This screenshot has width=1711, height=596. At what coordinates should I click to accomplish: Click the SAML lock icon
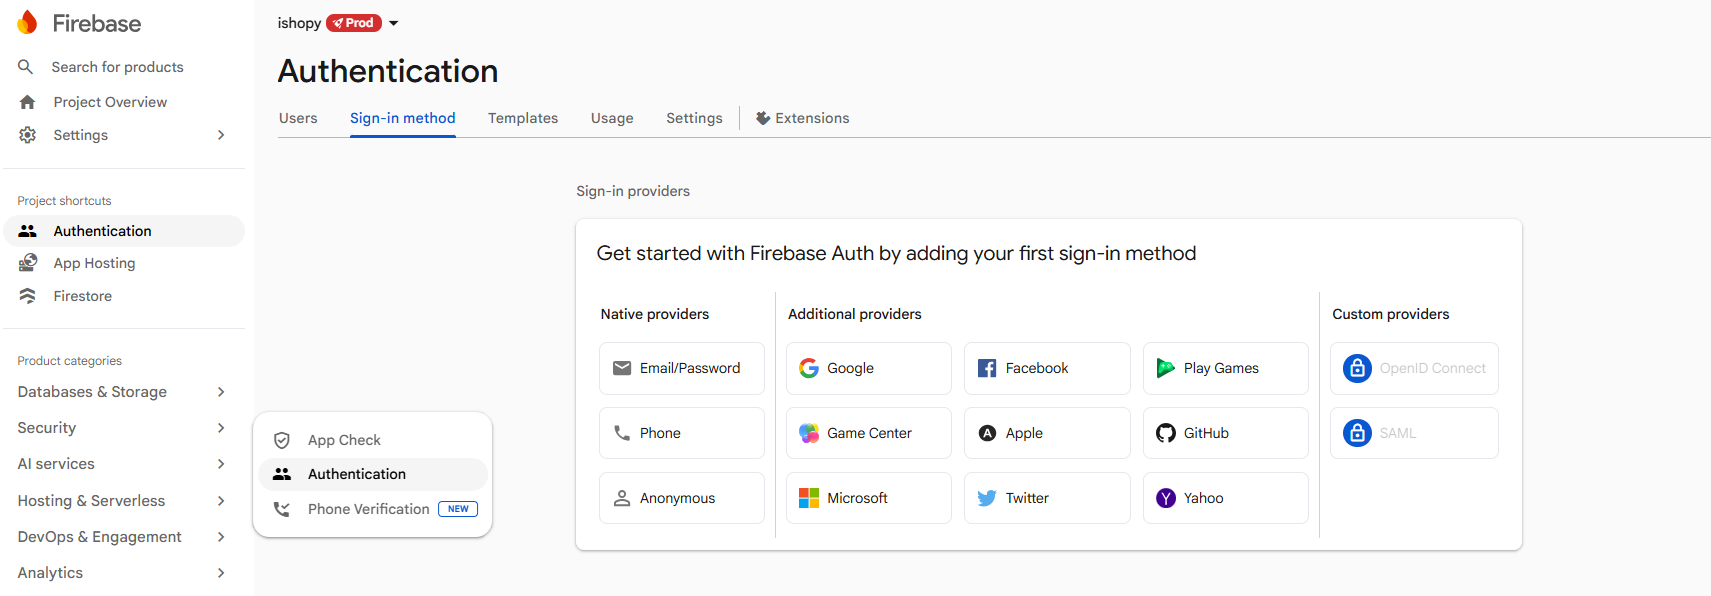[x=1357, y=433]
